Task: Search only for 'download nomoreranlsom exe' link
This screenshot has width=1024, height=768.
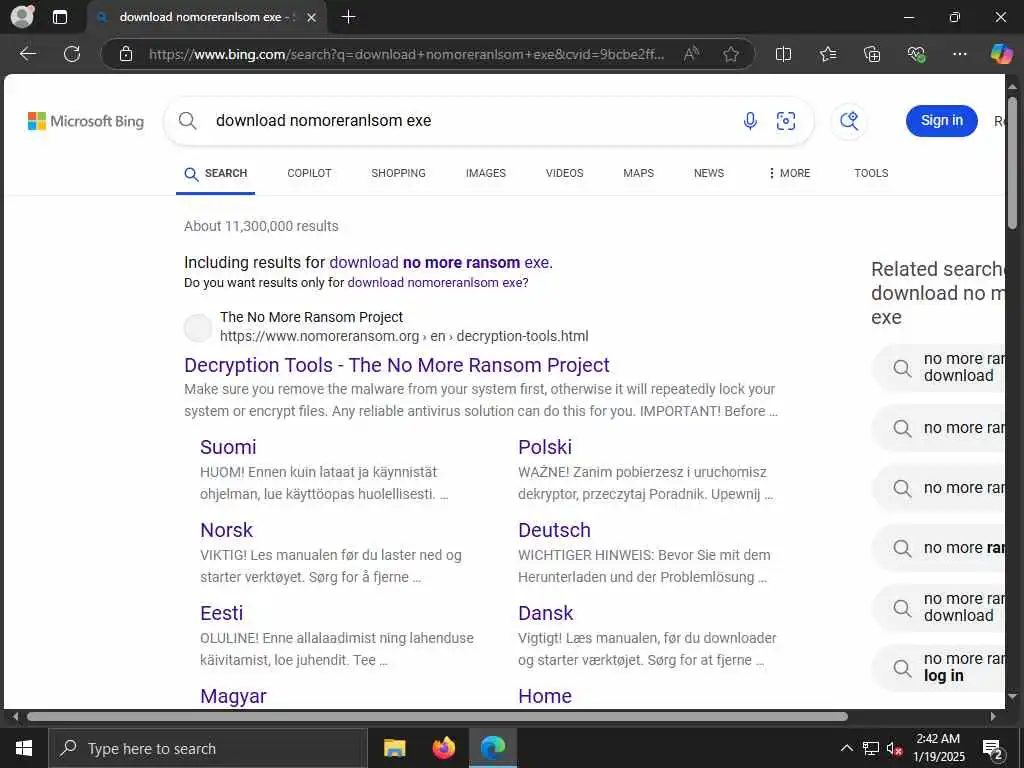Action: [x=435, y=283]
